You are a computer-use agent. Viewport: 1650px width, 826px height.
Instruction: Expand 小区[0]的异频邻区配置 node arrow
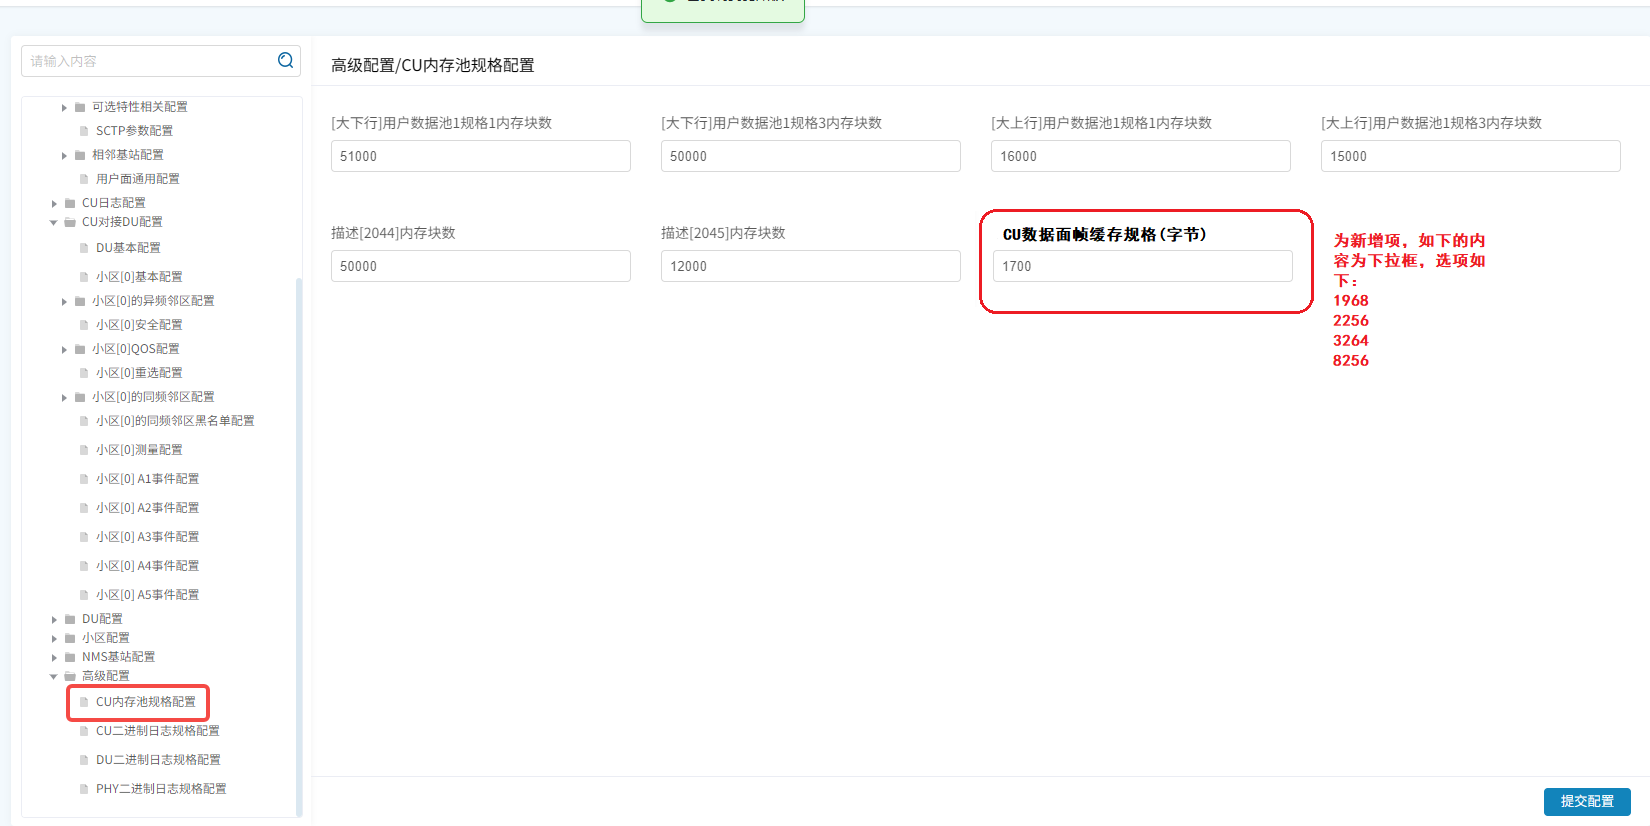[x=64, y=301]
